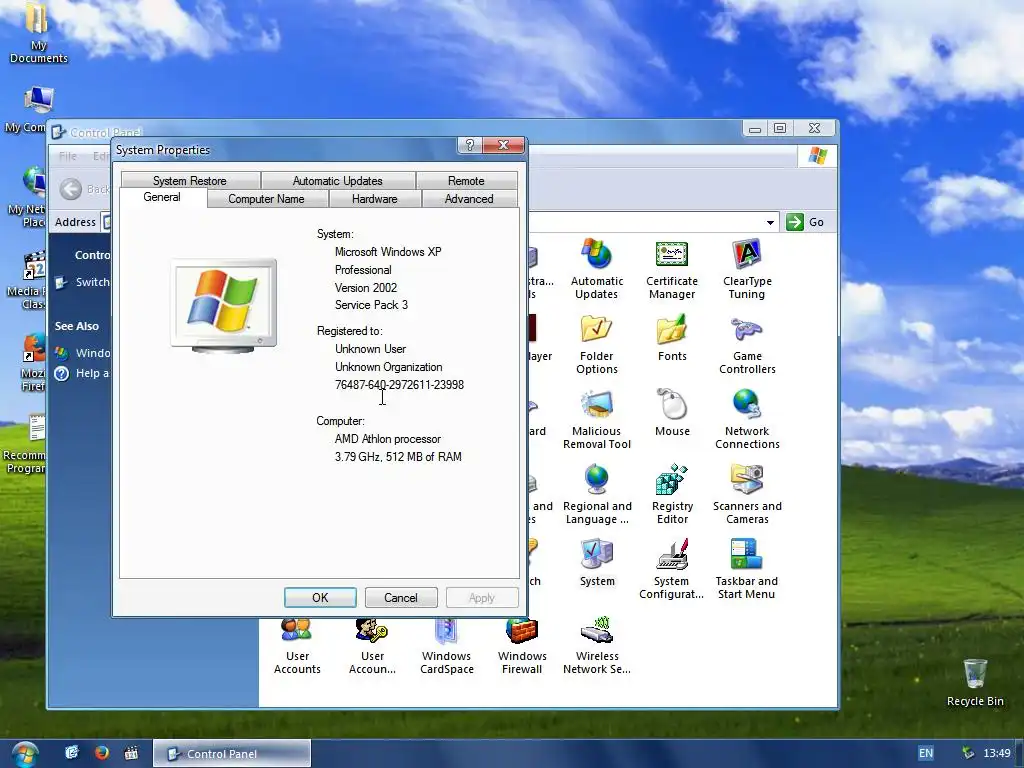Open System Configuration icon
The width and height of the screenshot is (1024, 768).
(671, 569)
